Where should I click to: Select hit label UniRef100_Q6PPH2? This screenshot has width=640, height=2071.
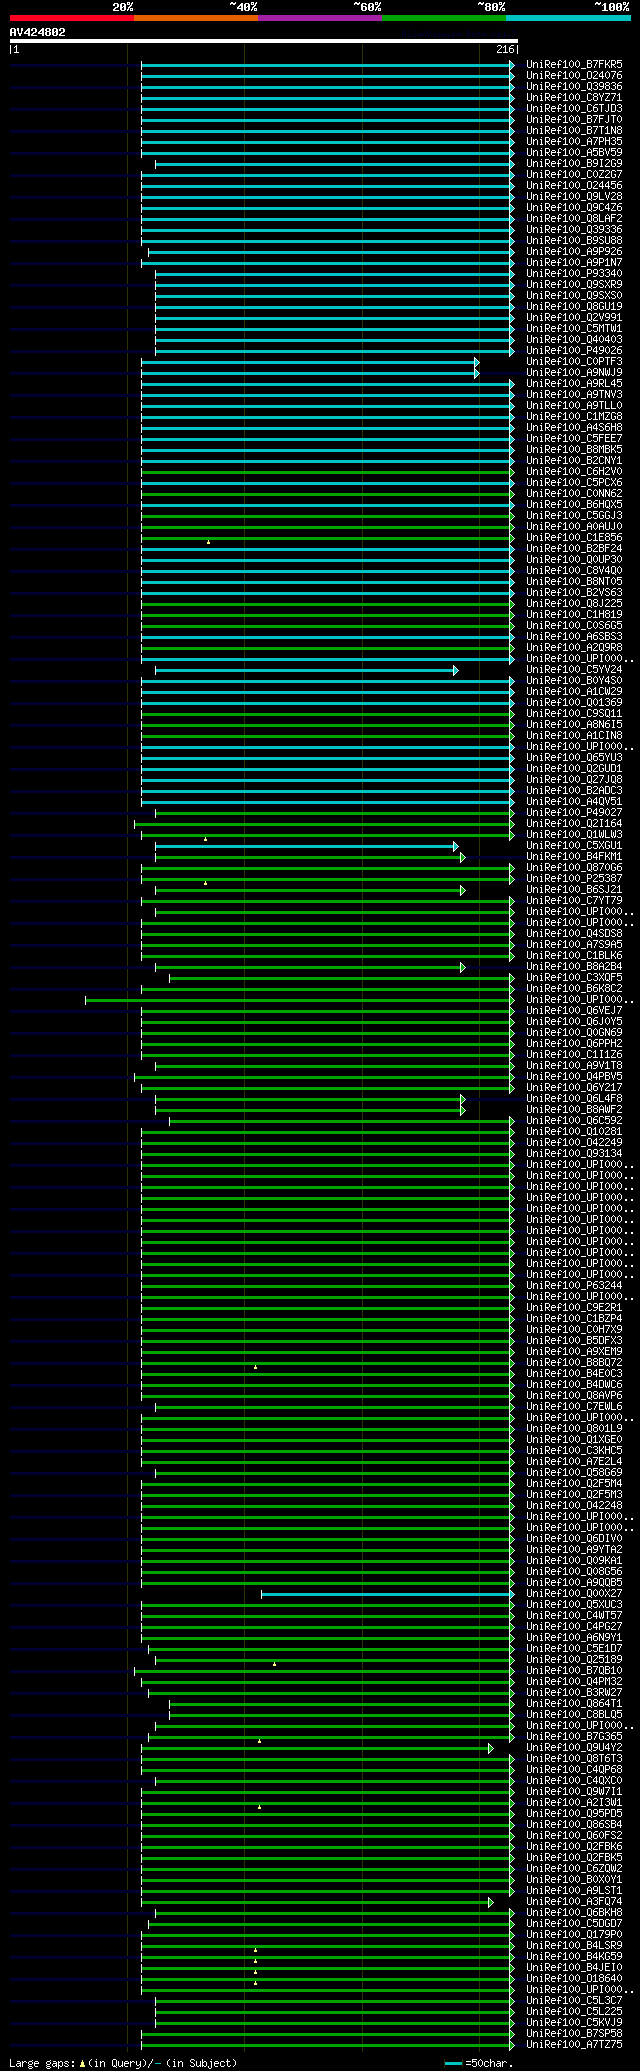[574, 1044]
